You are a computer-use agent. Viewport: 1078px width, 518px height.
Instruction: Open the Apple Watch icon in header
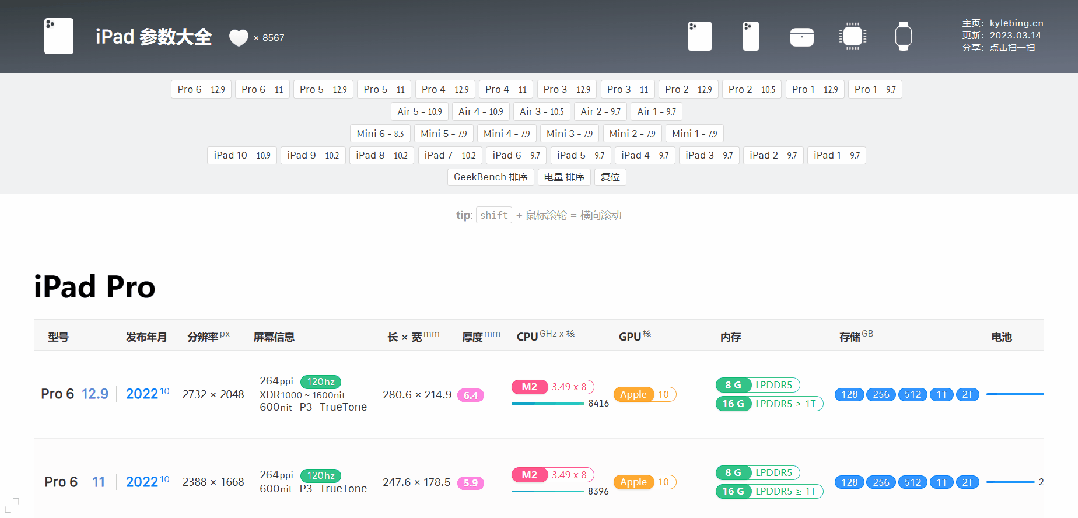tap(903, 36)
